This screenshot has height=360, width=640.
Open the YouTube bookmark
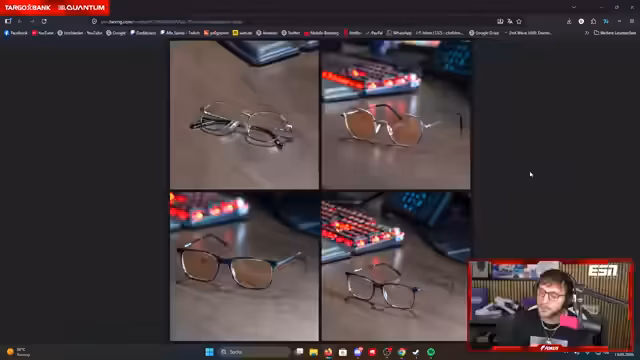pyautogui.click(x=43, y=33)
